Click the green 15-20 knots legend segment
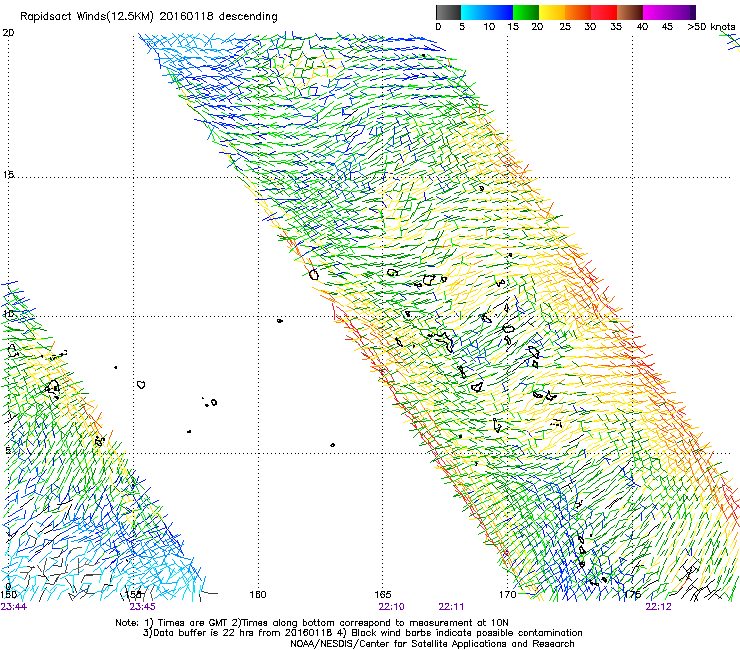 point(526,12)
